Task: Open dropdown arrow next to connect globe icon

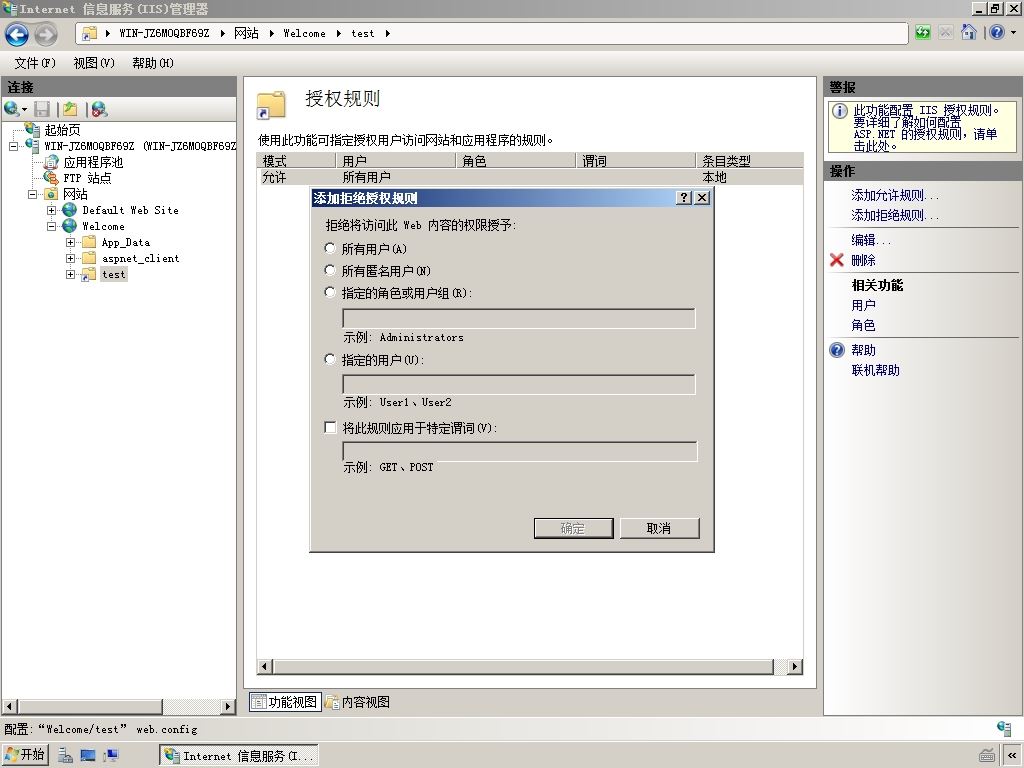Action: click(25, 110)
